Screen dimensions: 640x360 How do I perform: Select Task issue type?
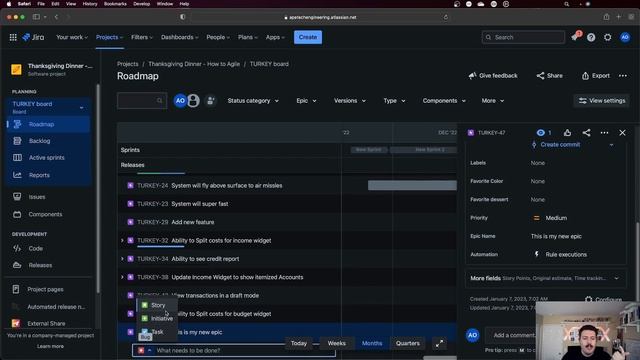157,332
